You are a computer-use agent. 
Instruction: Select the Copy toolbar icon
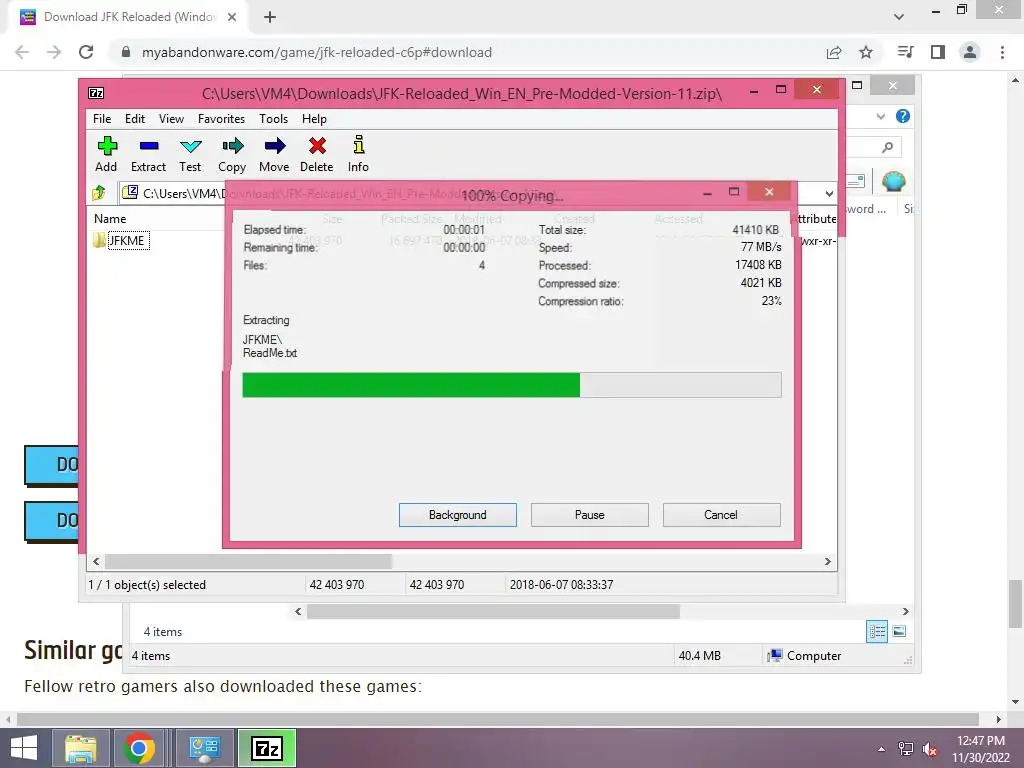coord(232,154)
